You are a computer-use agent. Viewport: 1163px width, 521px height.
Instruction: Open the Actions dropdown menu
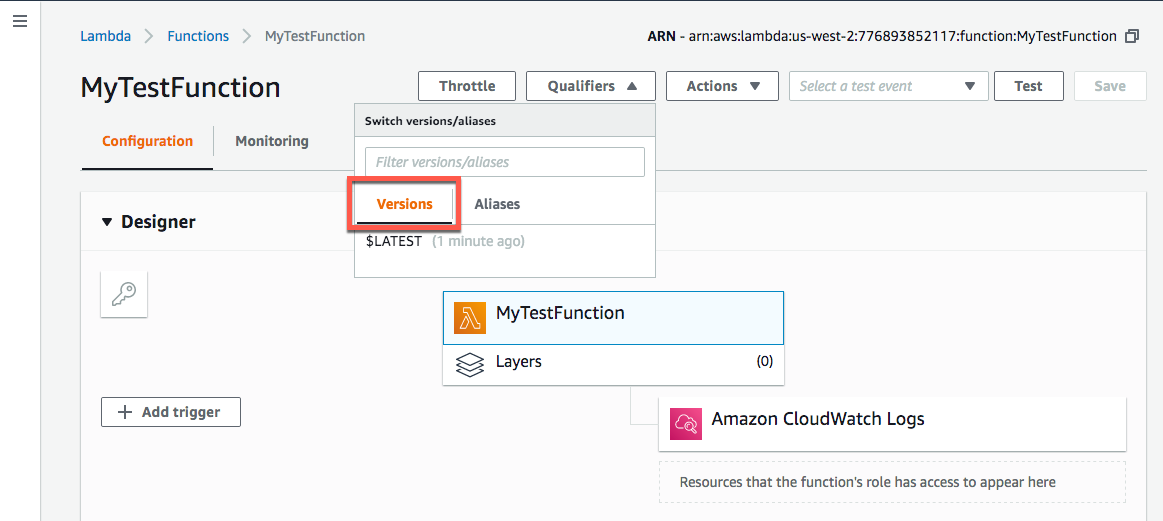[x=722, y=86]
